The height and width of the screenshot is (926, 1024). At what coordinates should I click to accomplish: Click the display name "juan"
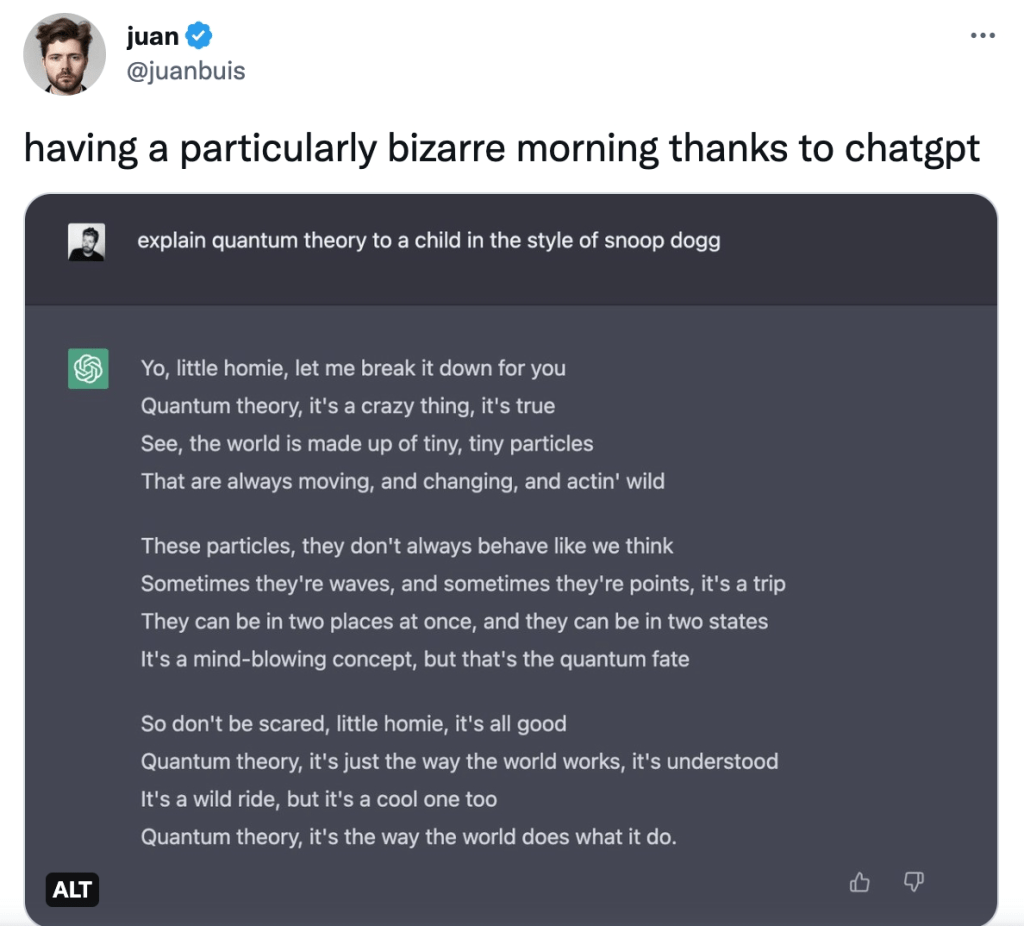pos(152,37)
